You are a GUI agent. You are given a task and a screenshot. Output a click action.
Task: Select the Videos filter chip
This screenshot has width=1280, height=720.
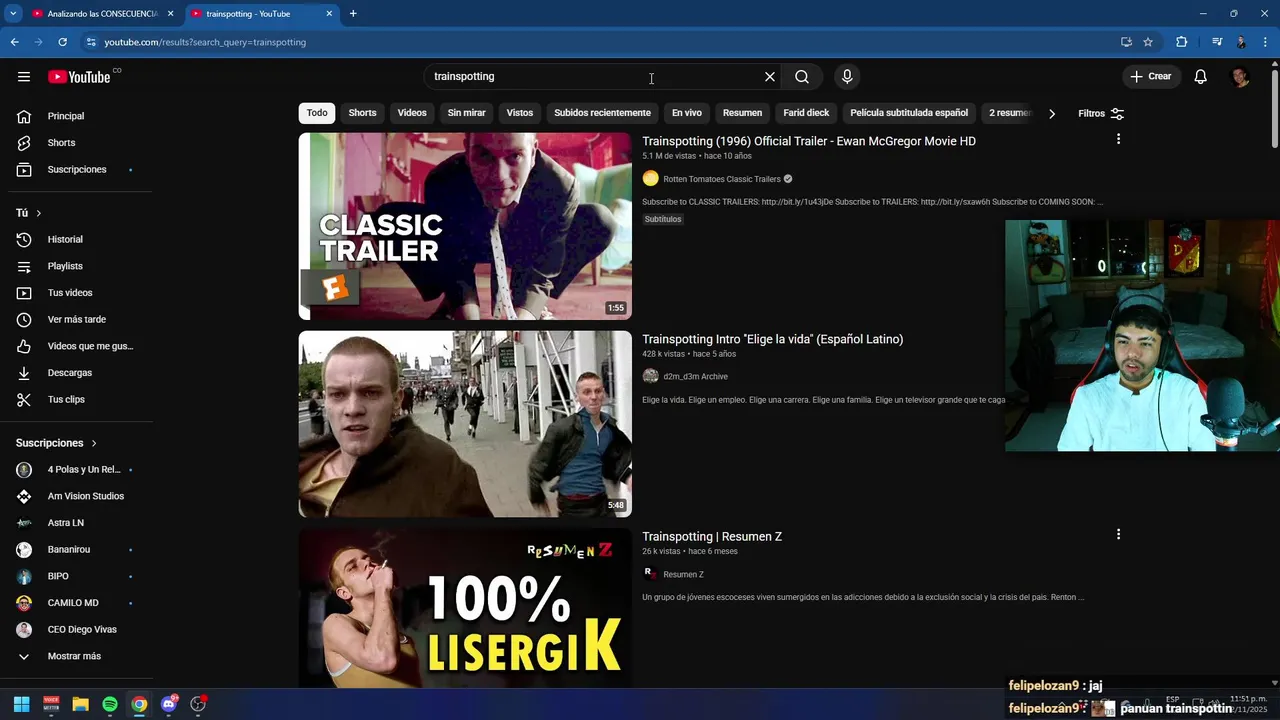[412, 113]
